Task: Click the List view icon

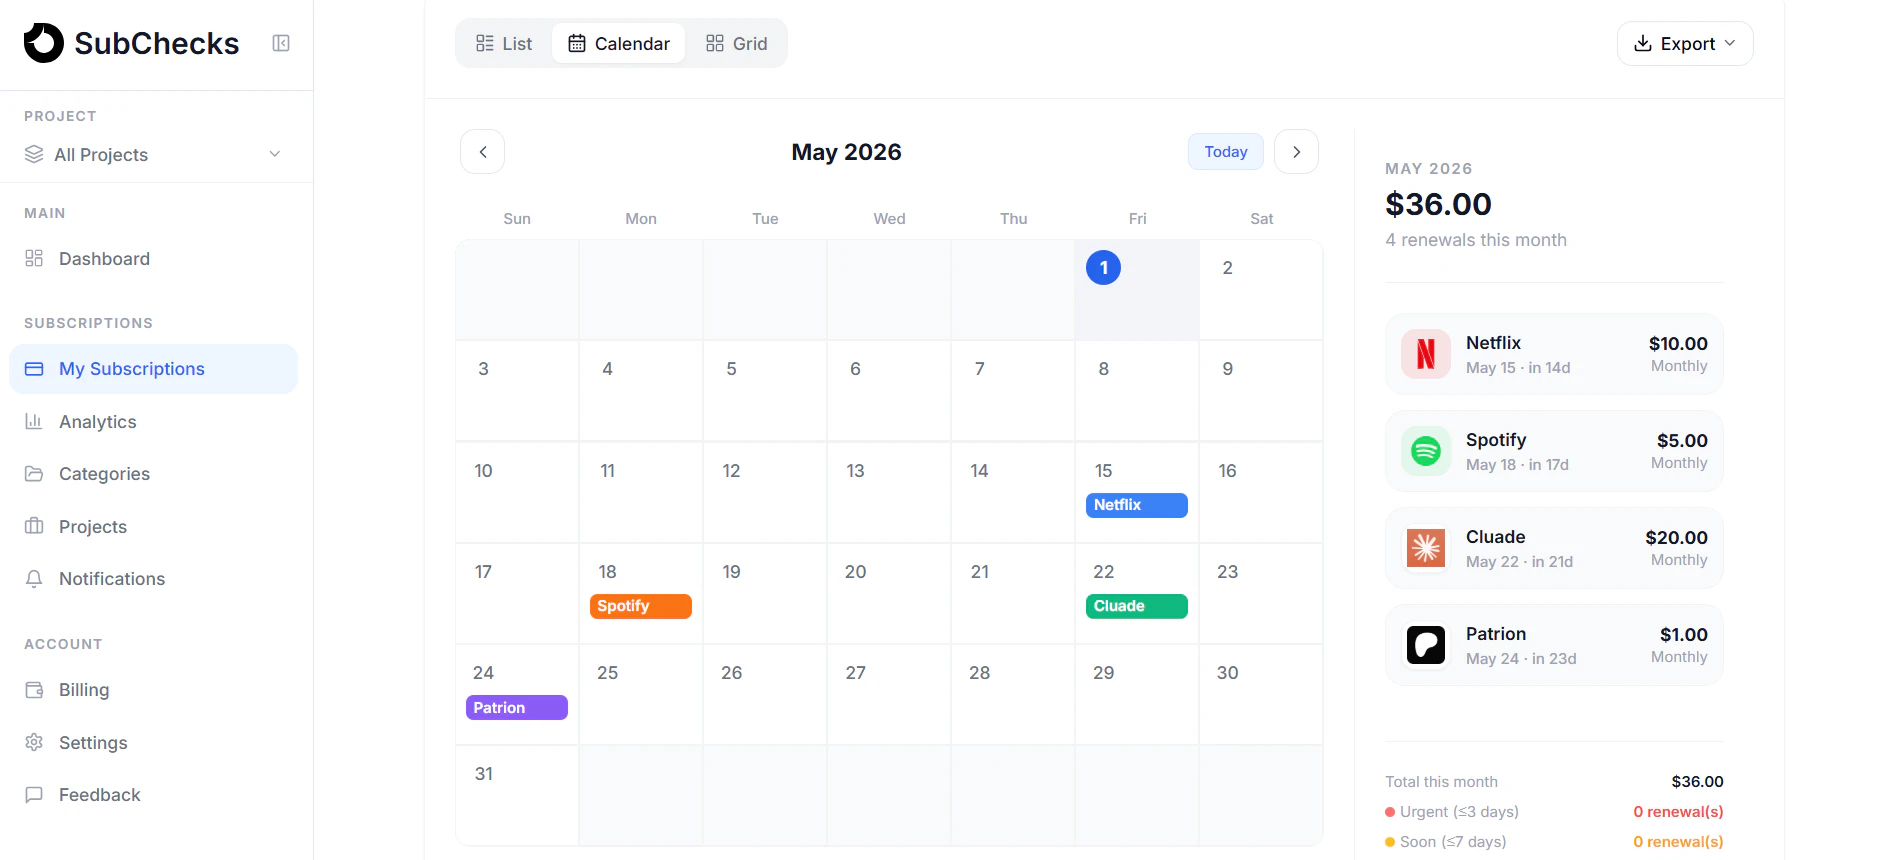Action: [485, 43]
